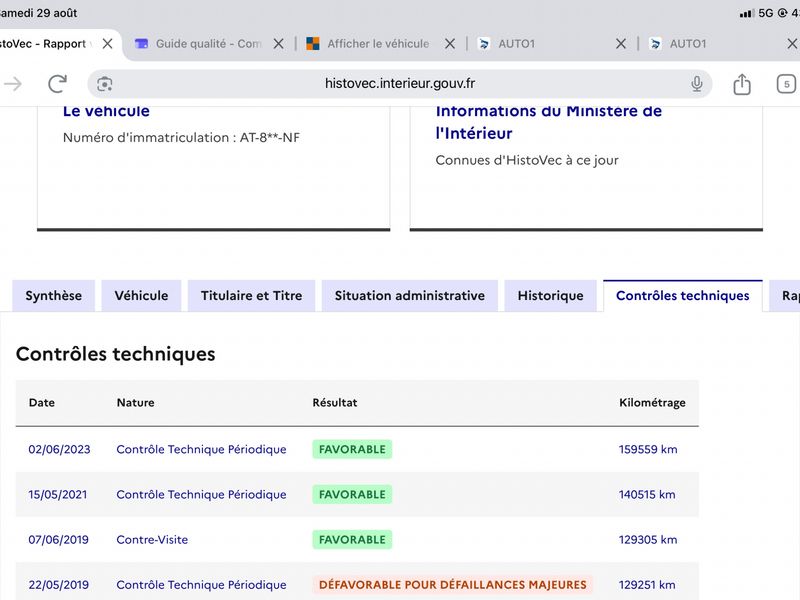
Task: Click FAVORABLE badge for 15/05/2021
Action: [352, 494]
